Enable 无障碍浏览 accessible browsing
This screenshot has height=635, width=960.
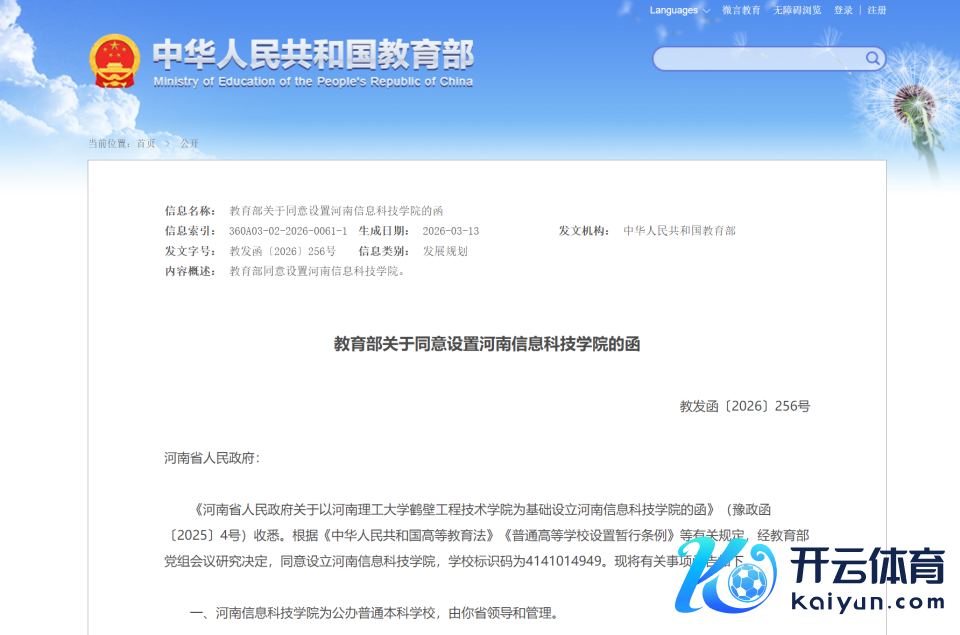pyautogui.click(x=797, y=10)
